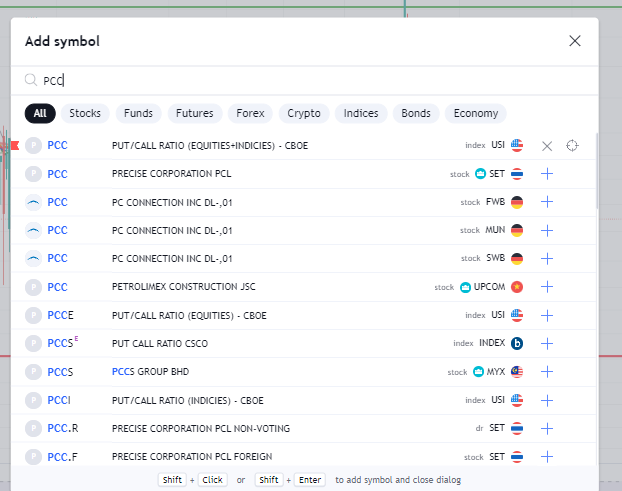The height and width of the screenshot is (491, 622).
Task: Click the PC Connection logo on SWB row
Action: click(33, 259)
